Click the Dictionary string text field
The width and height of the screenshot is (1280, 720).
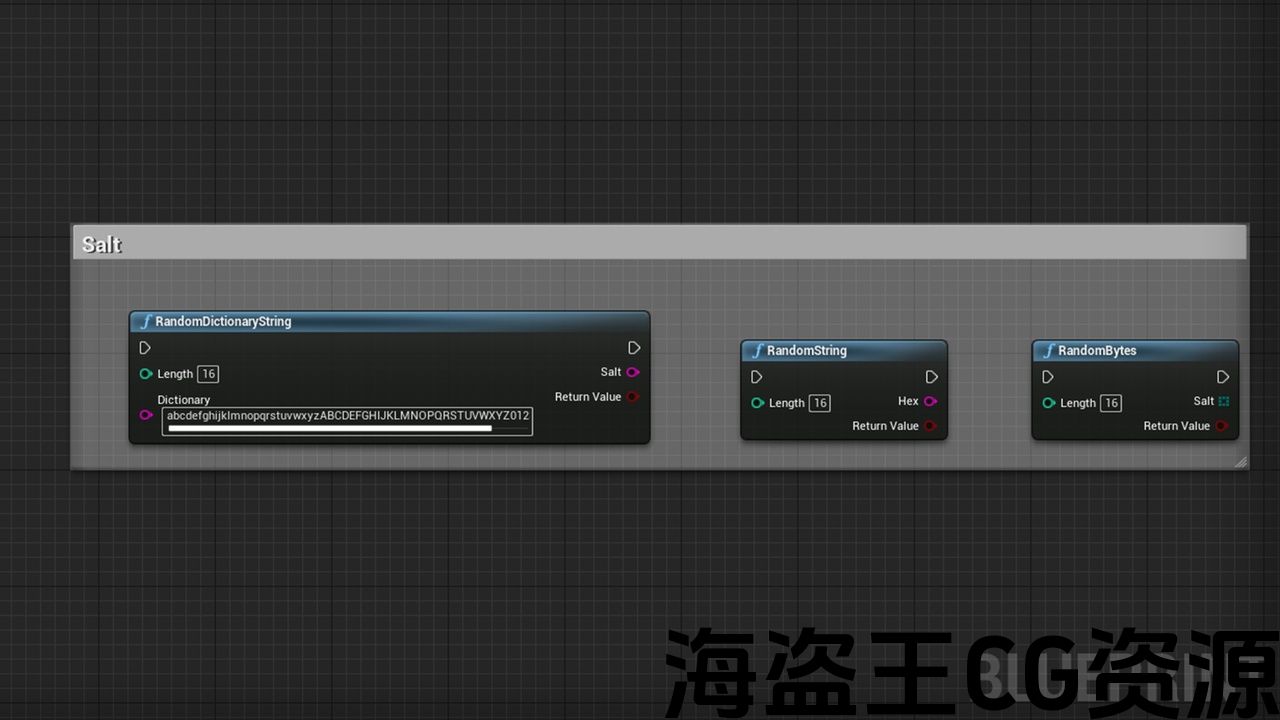tap(347, 415)
